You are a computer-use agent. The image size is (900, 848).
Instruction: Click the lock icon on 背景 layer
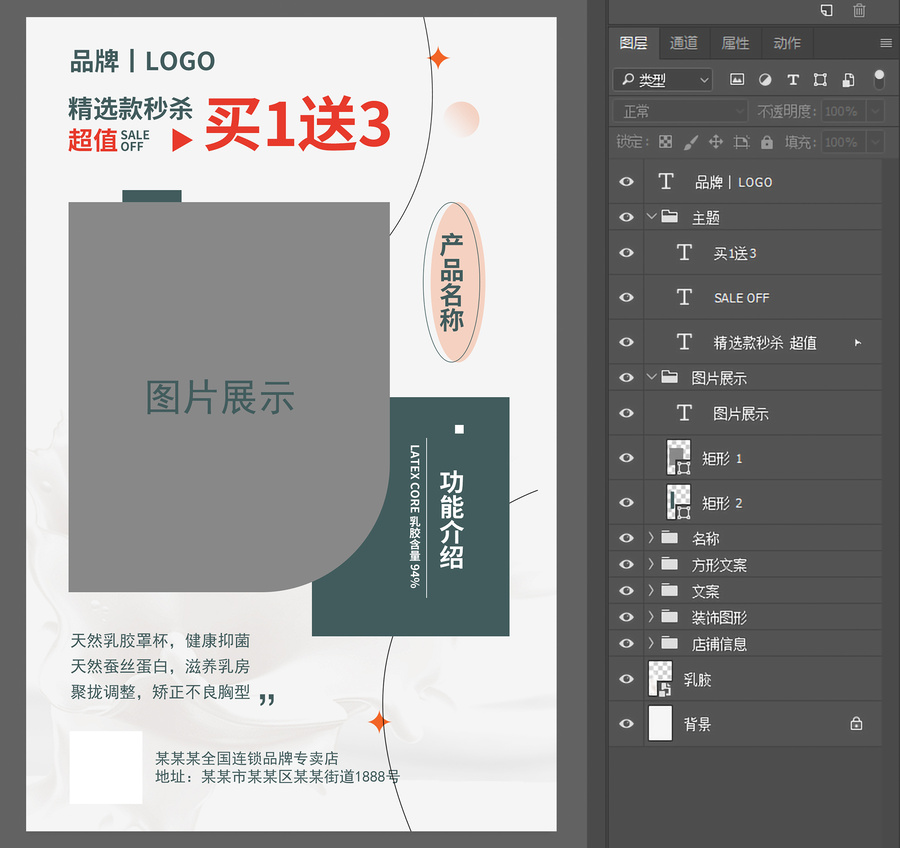856,723
